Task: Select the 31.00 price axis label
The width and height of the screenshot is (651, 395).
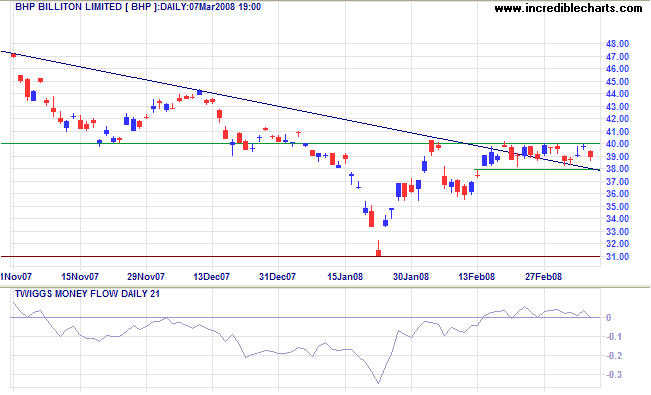Action: [617, 257]
